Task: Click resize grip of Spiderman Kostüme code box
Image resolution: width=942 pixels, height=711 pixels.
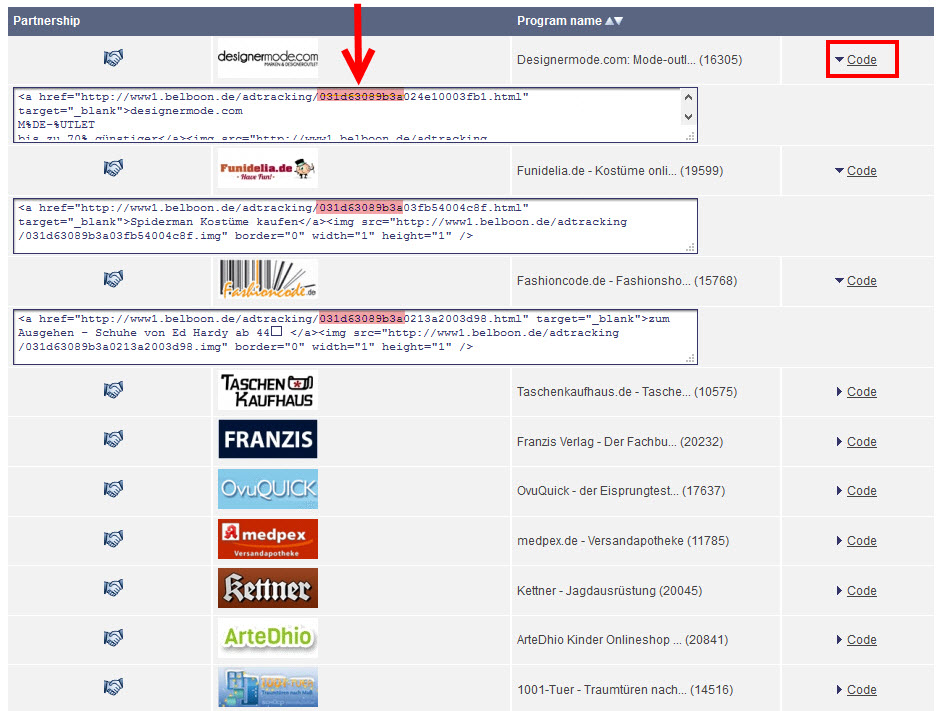Action: [691, 247]
